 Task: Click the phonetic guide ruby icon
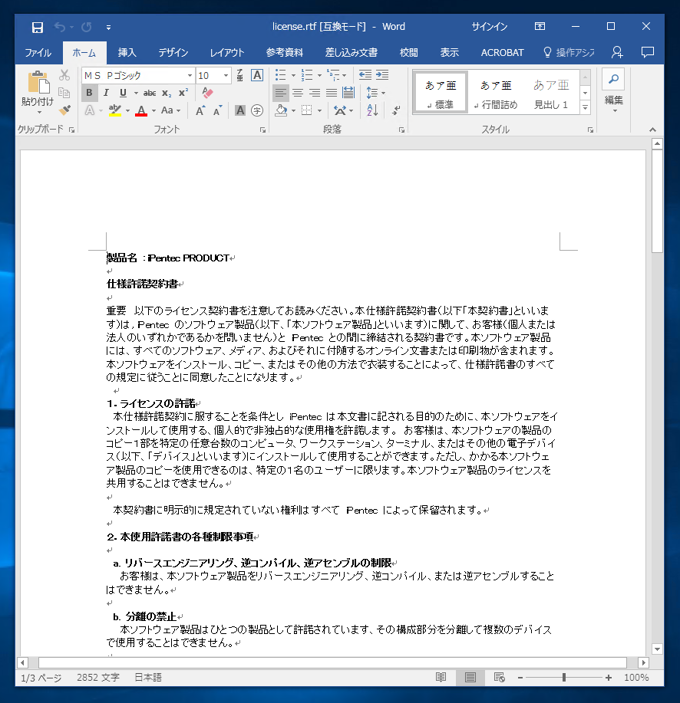tap(240, 75)
